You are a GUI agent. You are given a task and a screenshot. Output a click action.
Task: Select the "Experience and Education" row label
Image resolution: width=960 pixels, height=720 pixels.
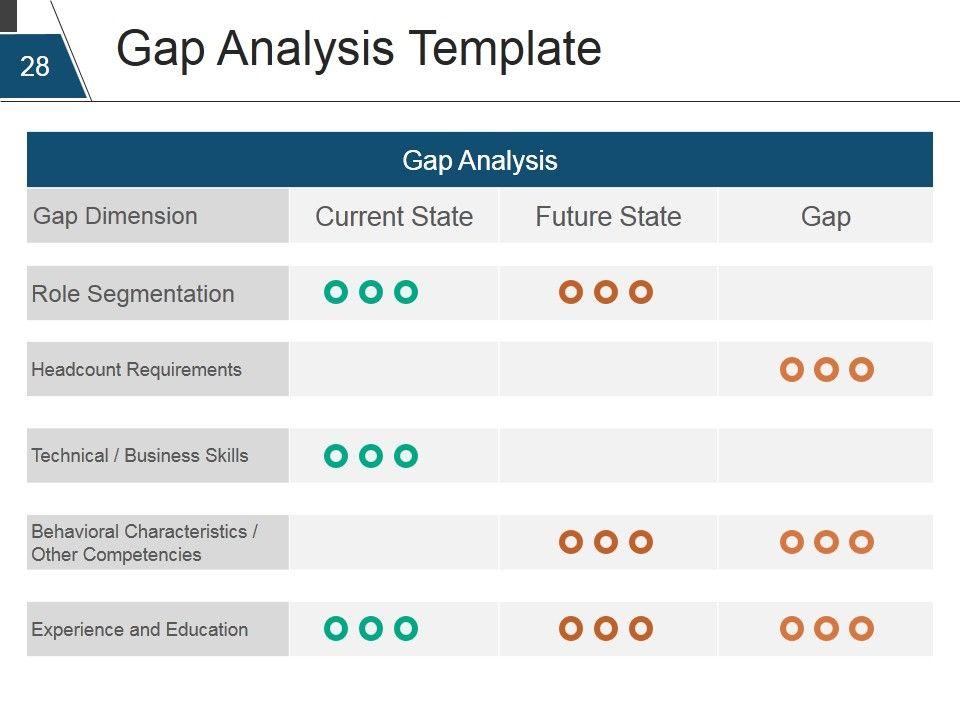[140, 630]
